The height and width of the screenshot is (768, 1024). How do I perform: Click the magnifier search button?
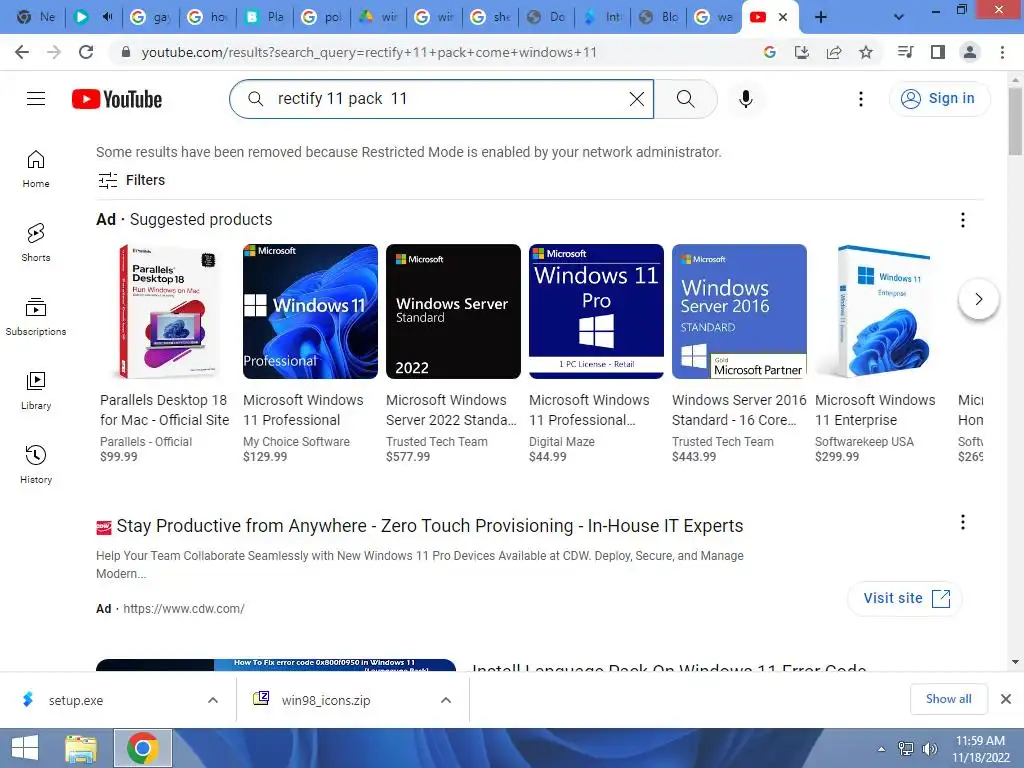(686, 99)
